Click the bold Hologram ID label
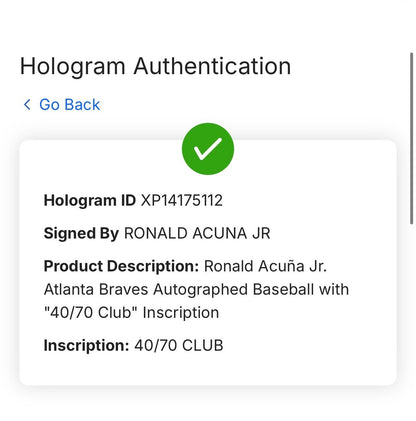This screenshot has height=421, width=416. coord(90,201)
